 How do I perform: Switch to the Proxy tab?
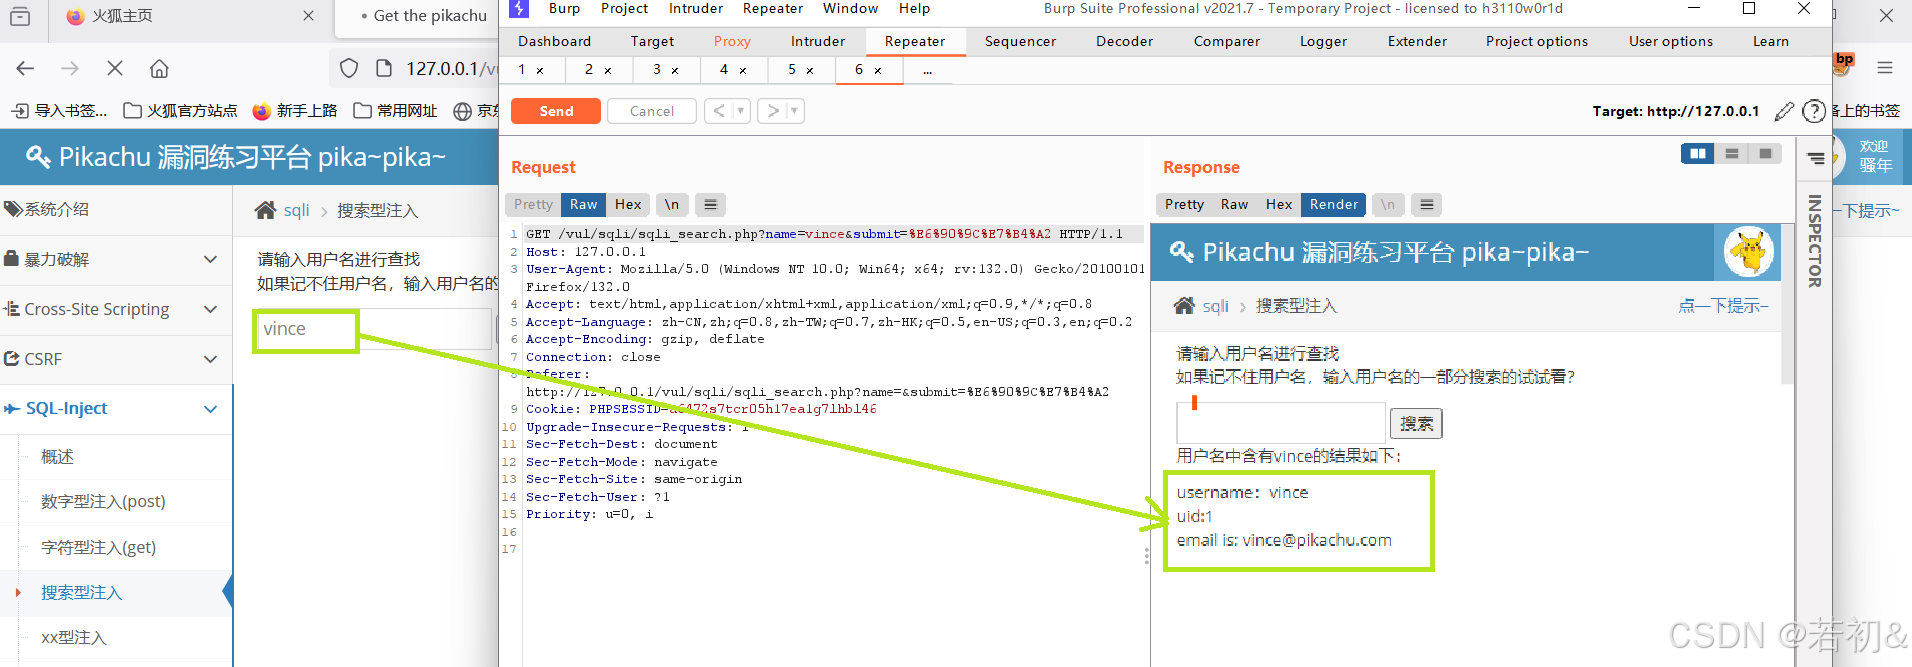732,41
